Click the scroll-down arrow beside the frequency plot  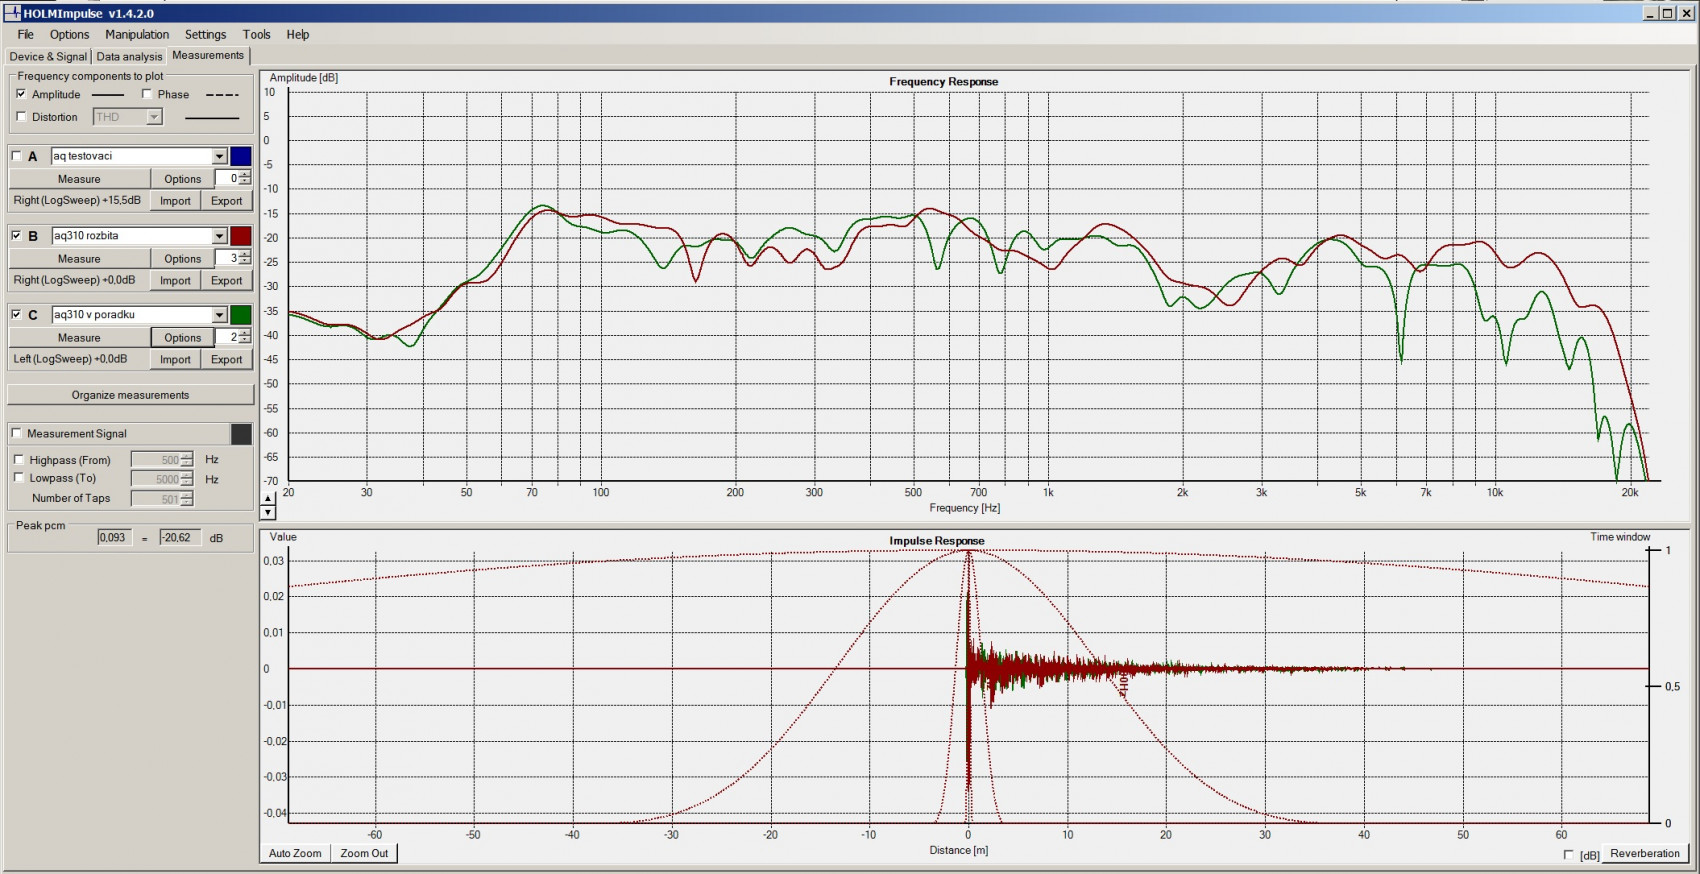point(267,513)
